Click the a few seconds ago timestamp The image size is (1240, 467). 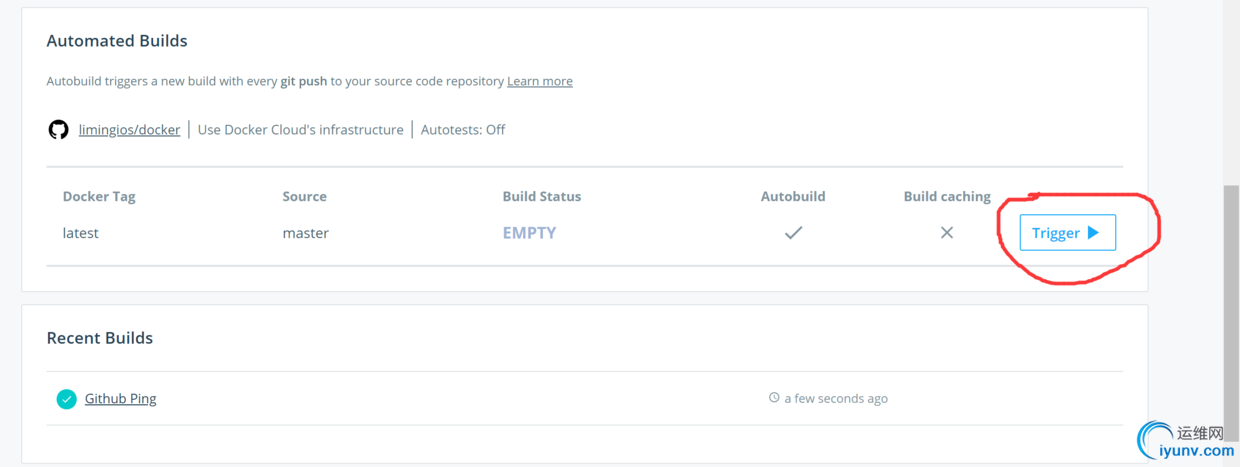[836, 398]
